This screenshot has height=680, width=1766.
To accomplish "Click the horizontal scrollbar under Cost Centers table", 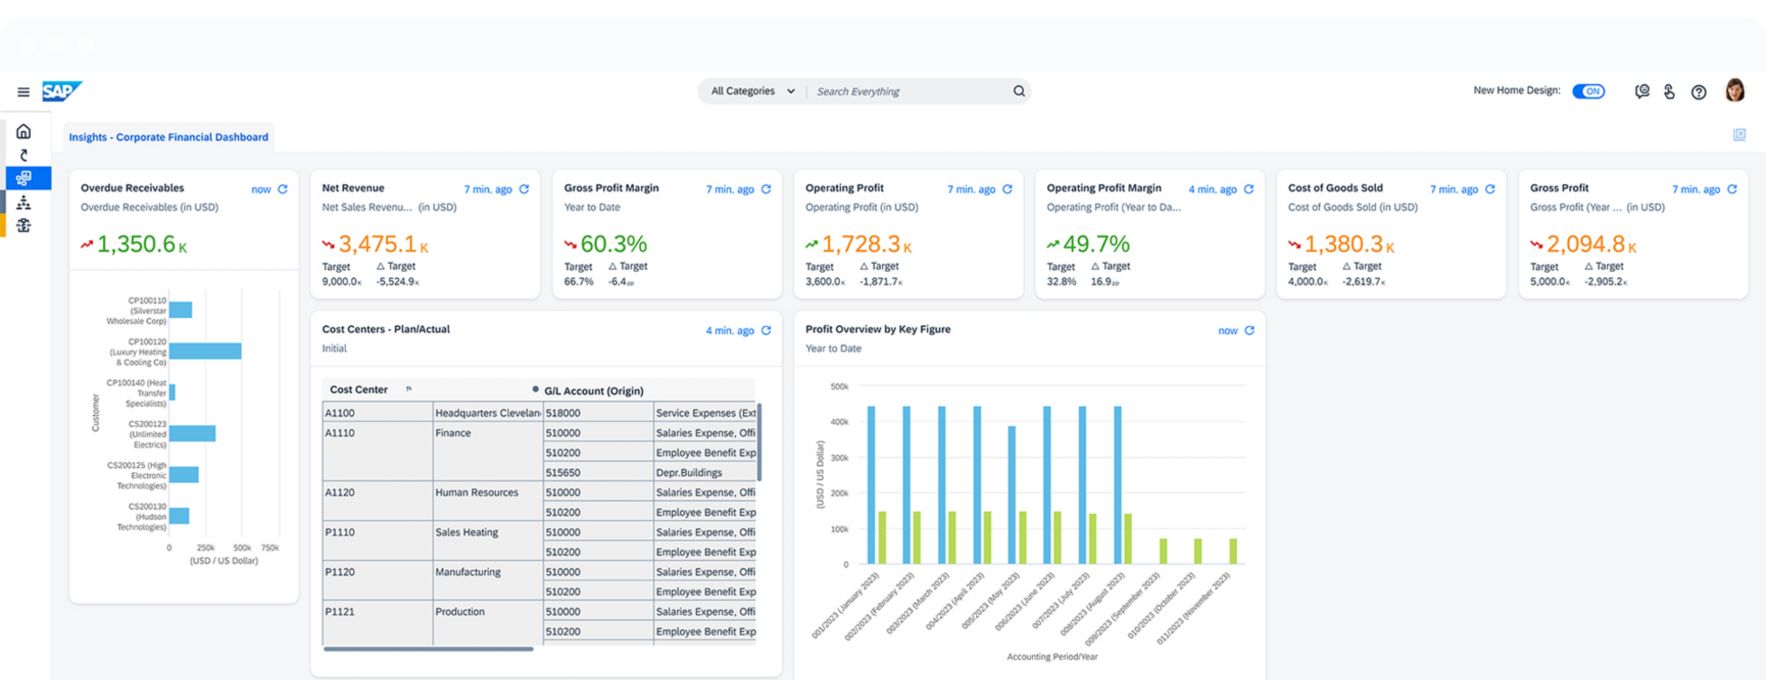I will coord(428,649).
